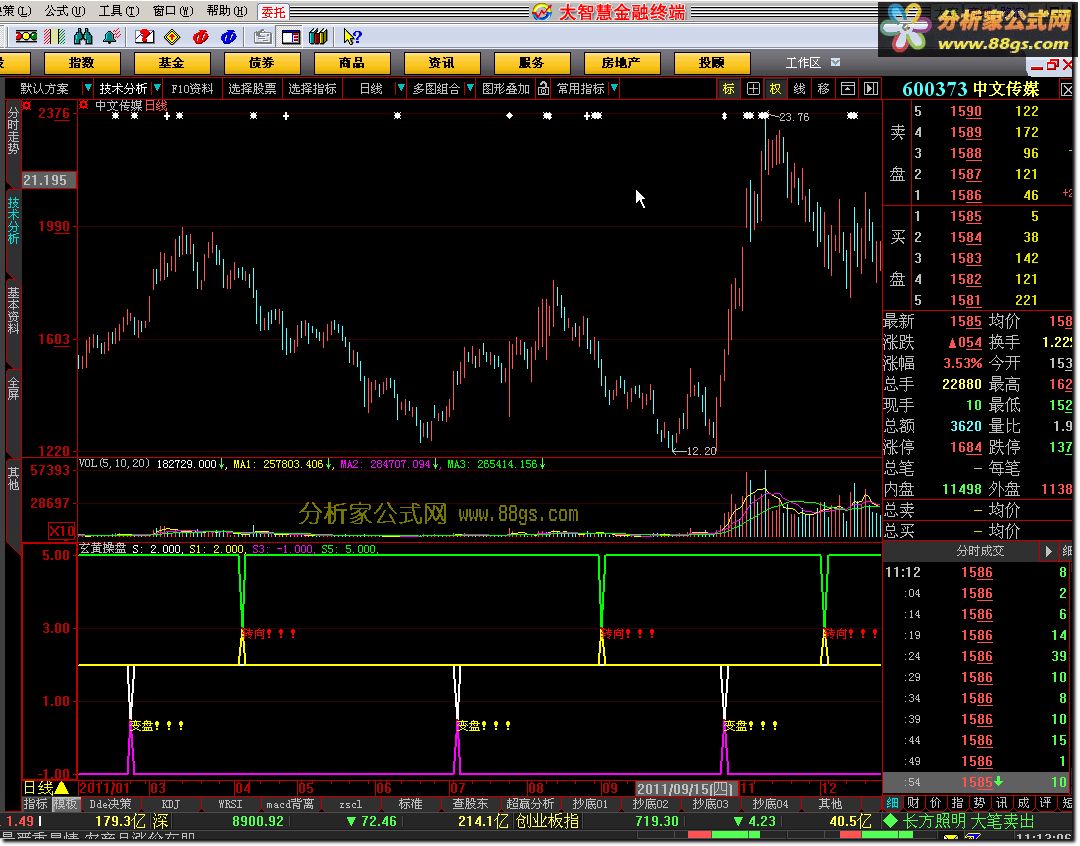The height and width of the screenshot is (846, 1080).
Task: Click the 图形叠加 button
Action: (506, 88)
